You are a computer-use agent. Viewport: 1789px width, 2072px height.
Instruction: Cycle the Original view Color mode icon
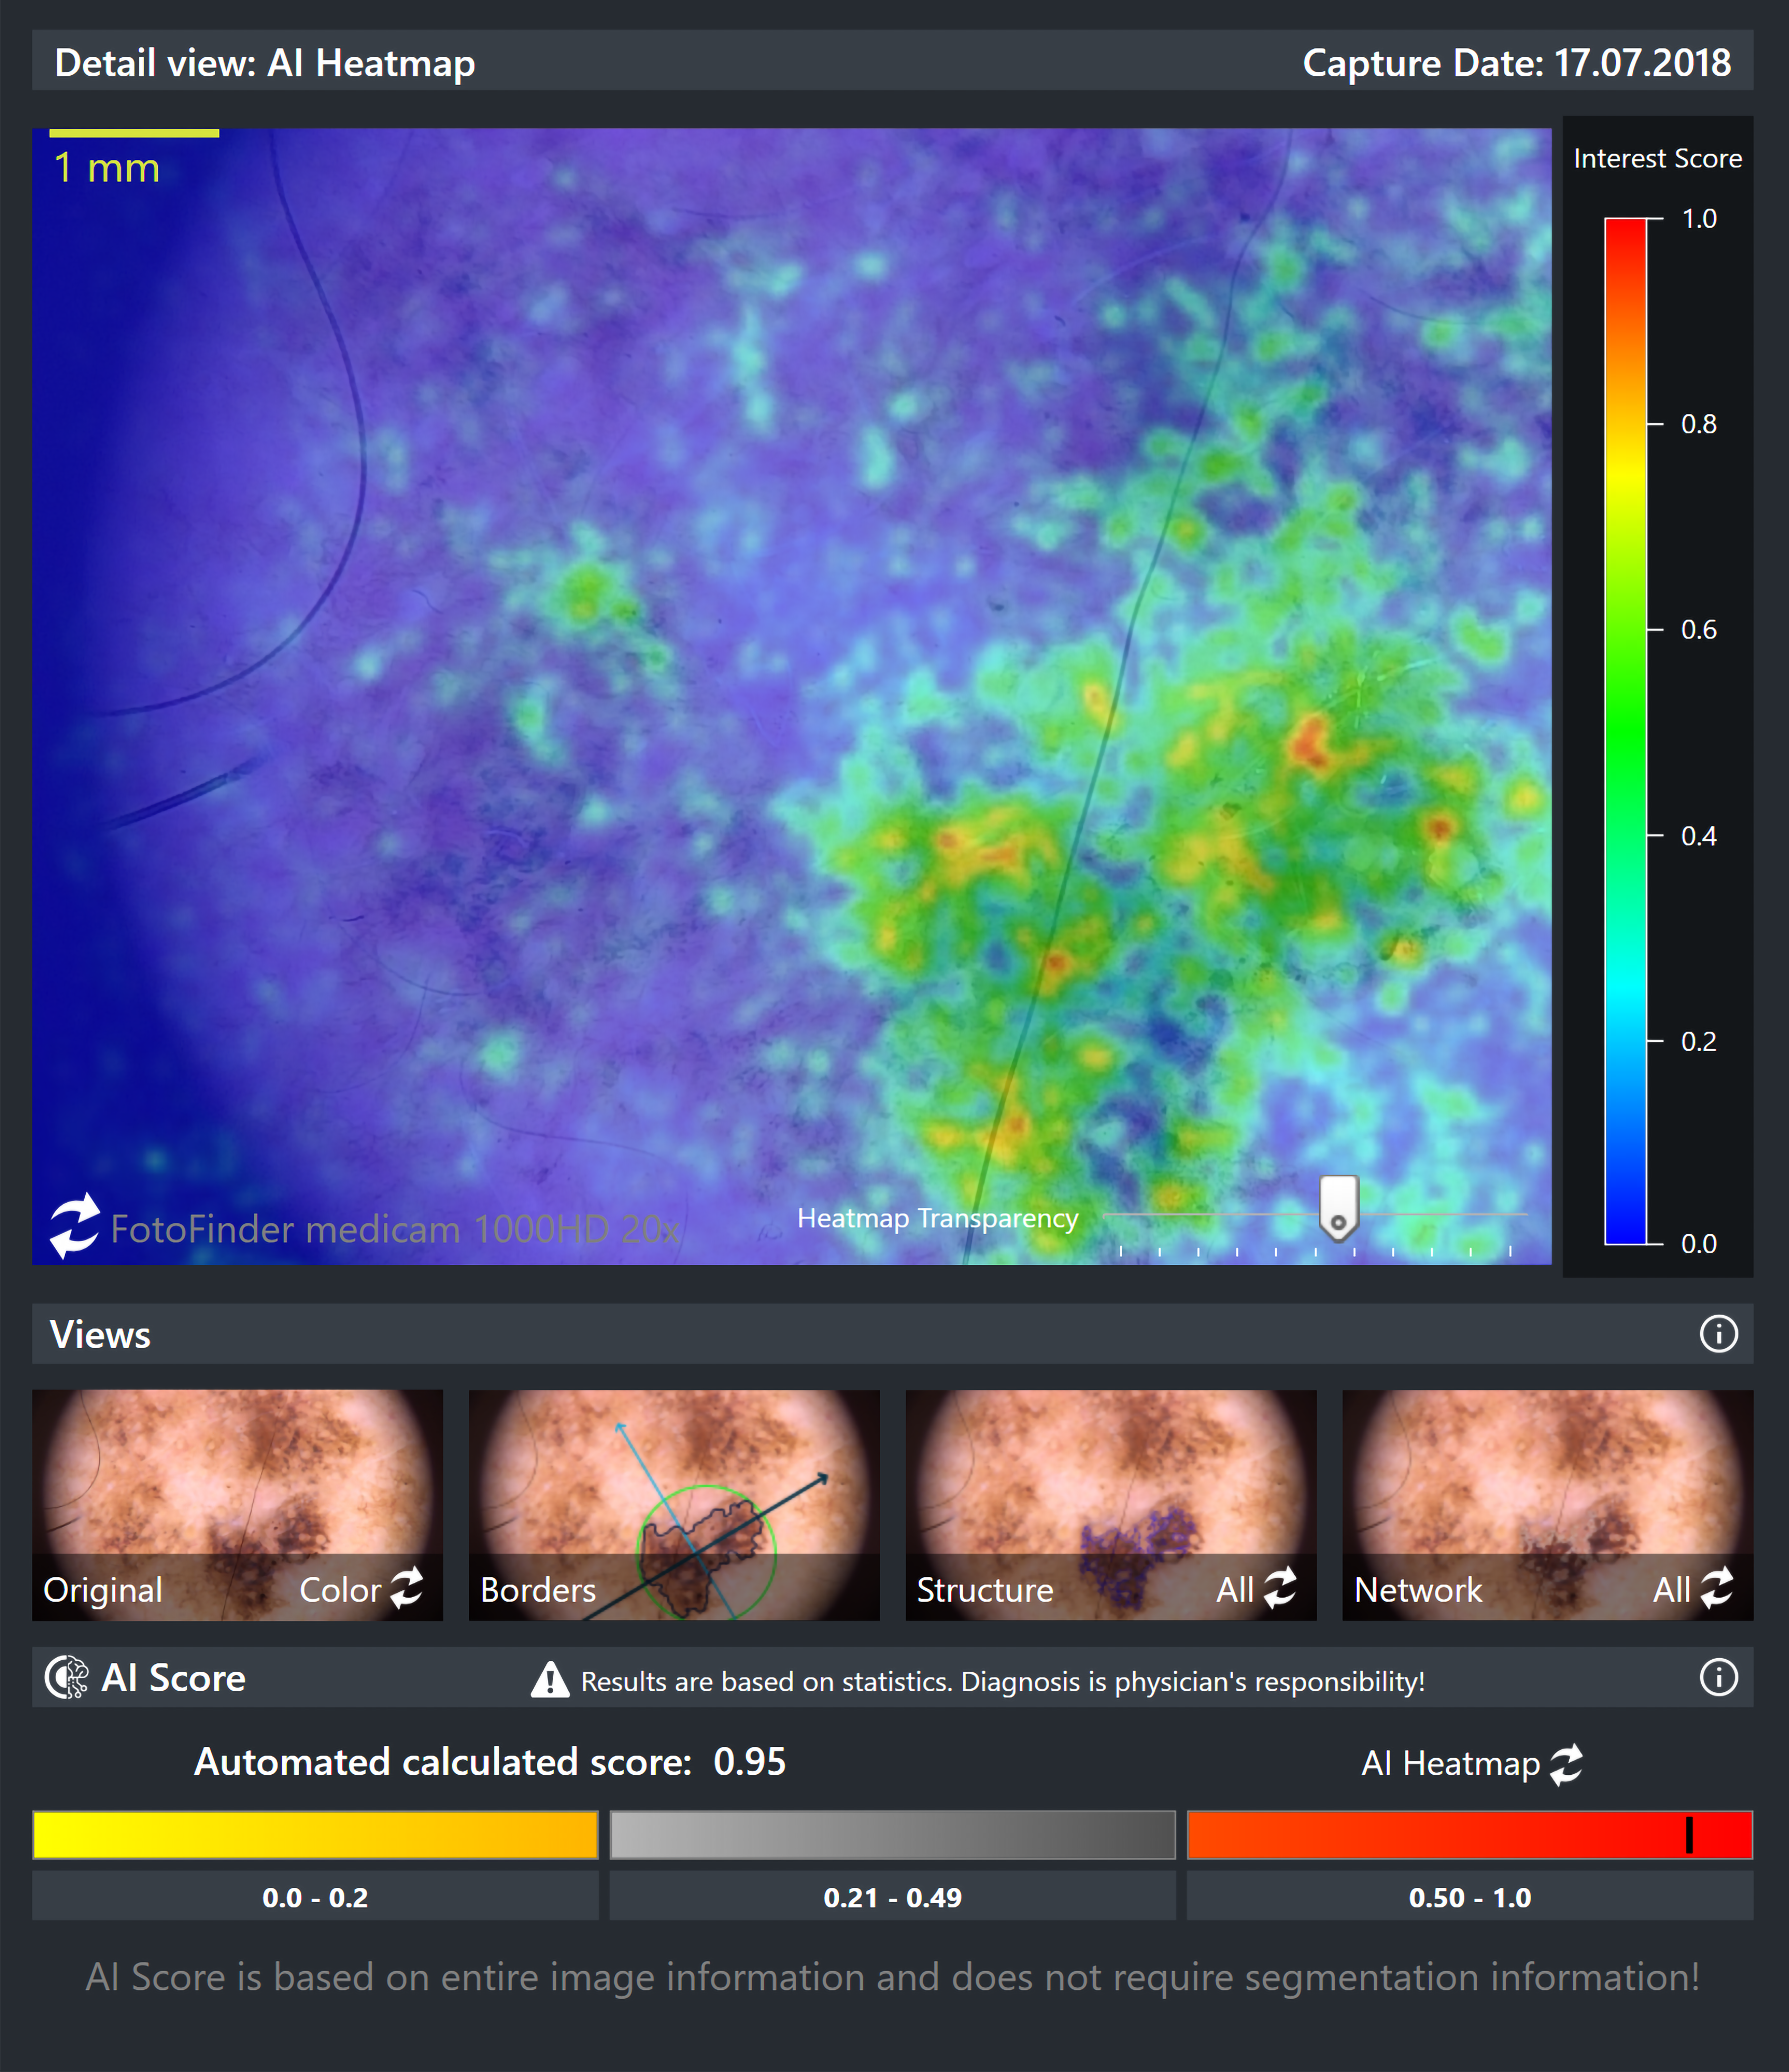tap(406, 1588)
